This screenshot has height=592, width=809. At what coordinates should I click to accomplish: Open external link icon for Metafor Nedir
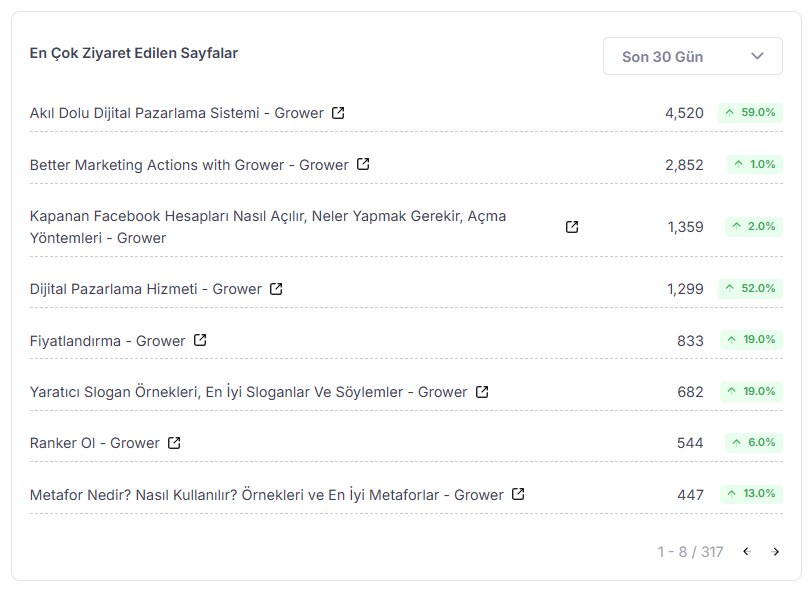click(518, 494)
